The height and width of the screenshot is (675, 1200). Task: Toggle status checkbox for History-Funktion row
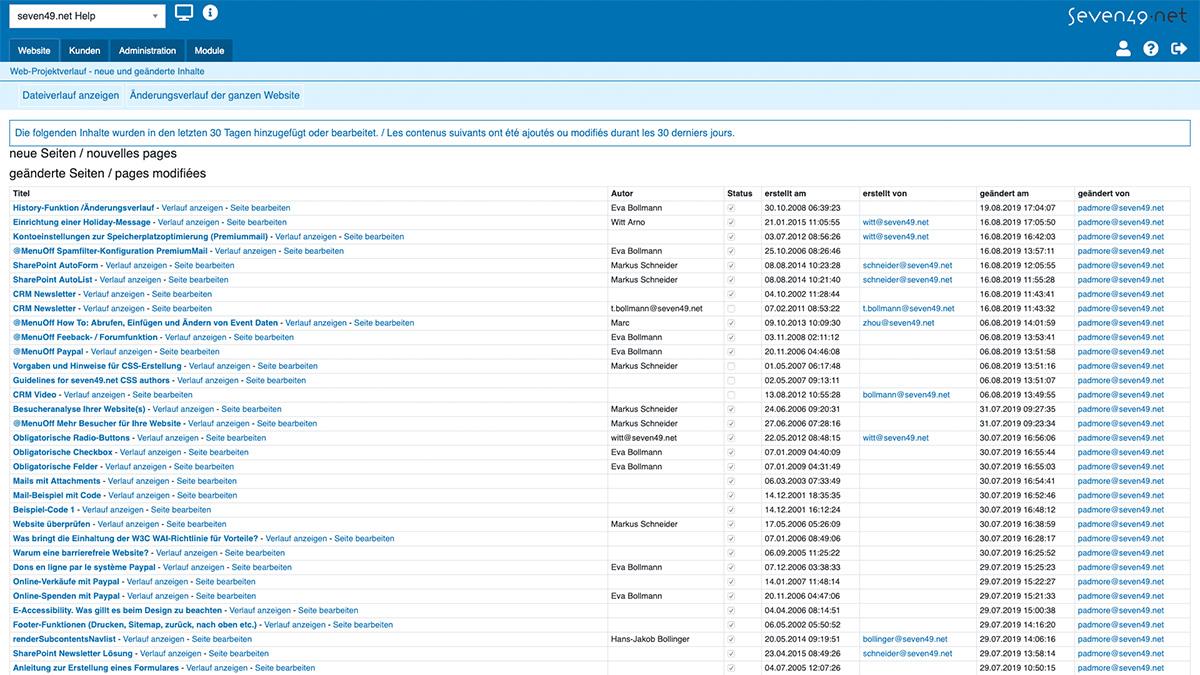731,208
